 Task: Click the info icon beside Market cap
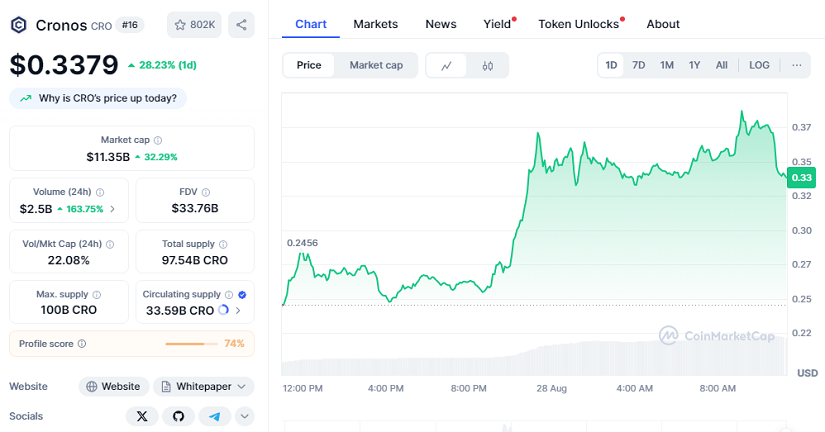[158, 140]
